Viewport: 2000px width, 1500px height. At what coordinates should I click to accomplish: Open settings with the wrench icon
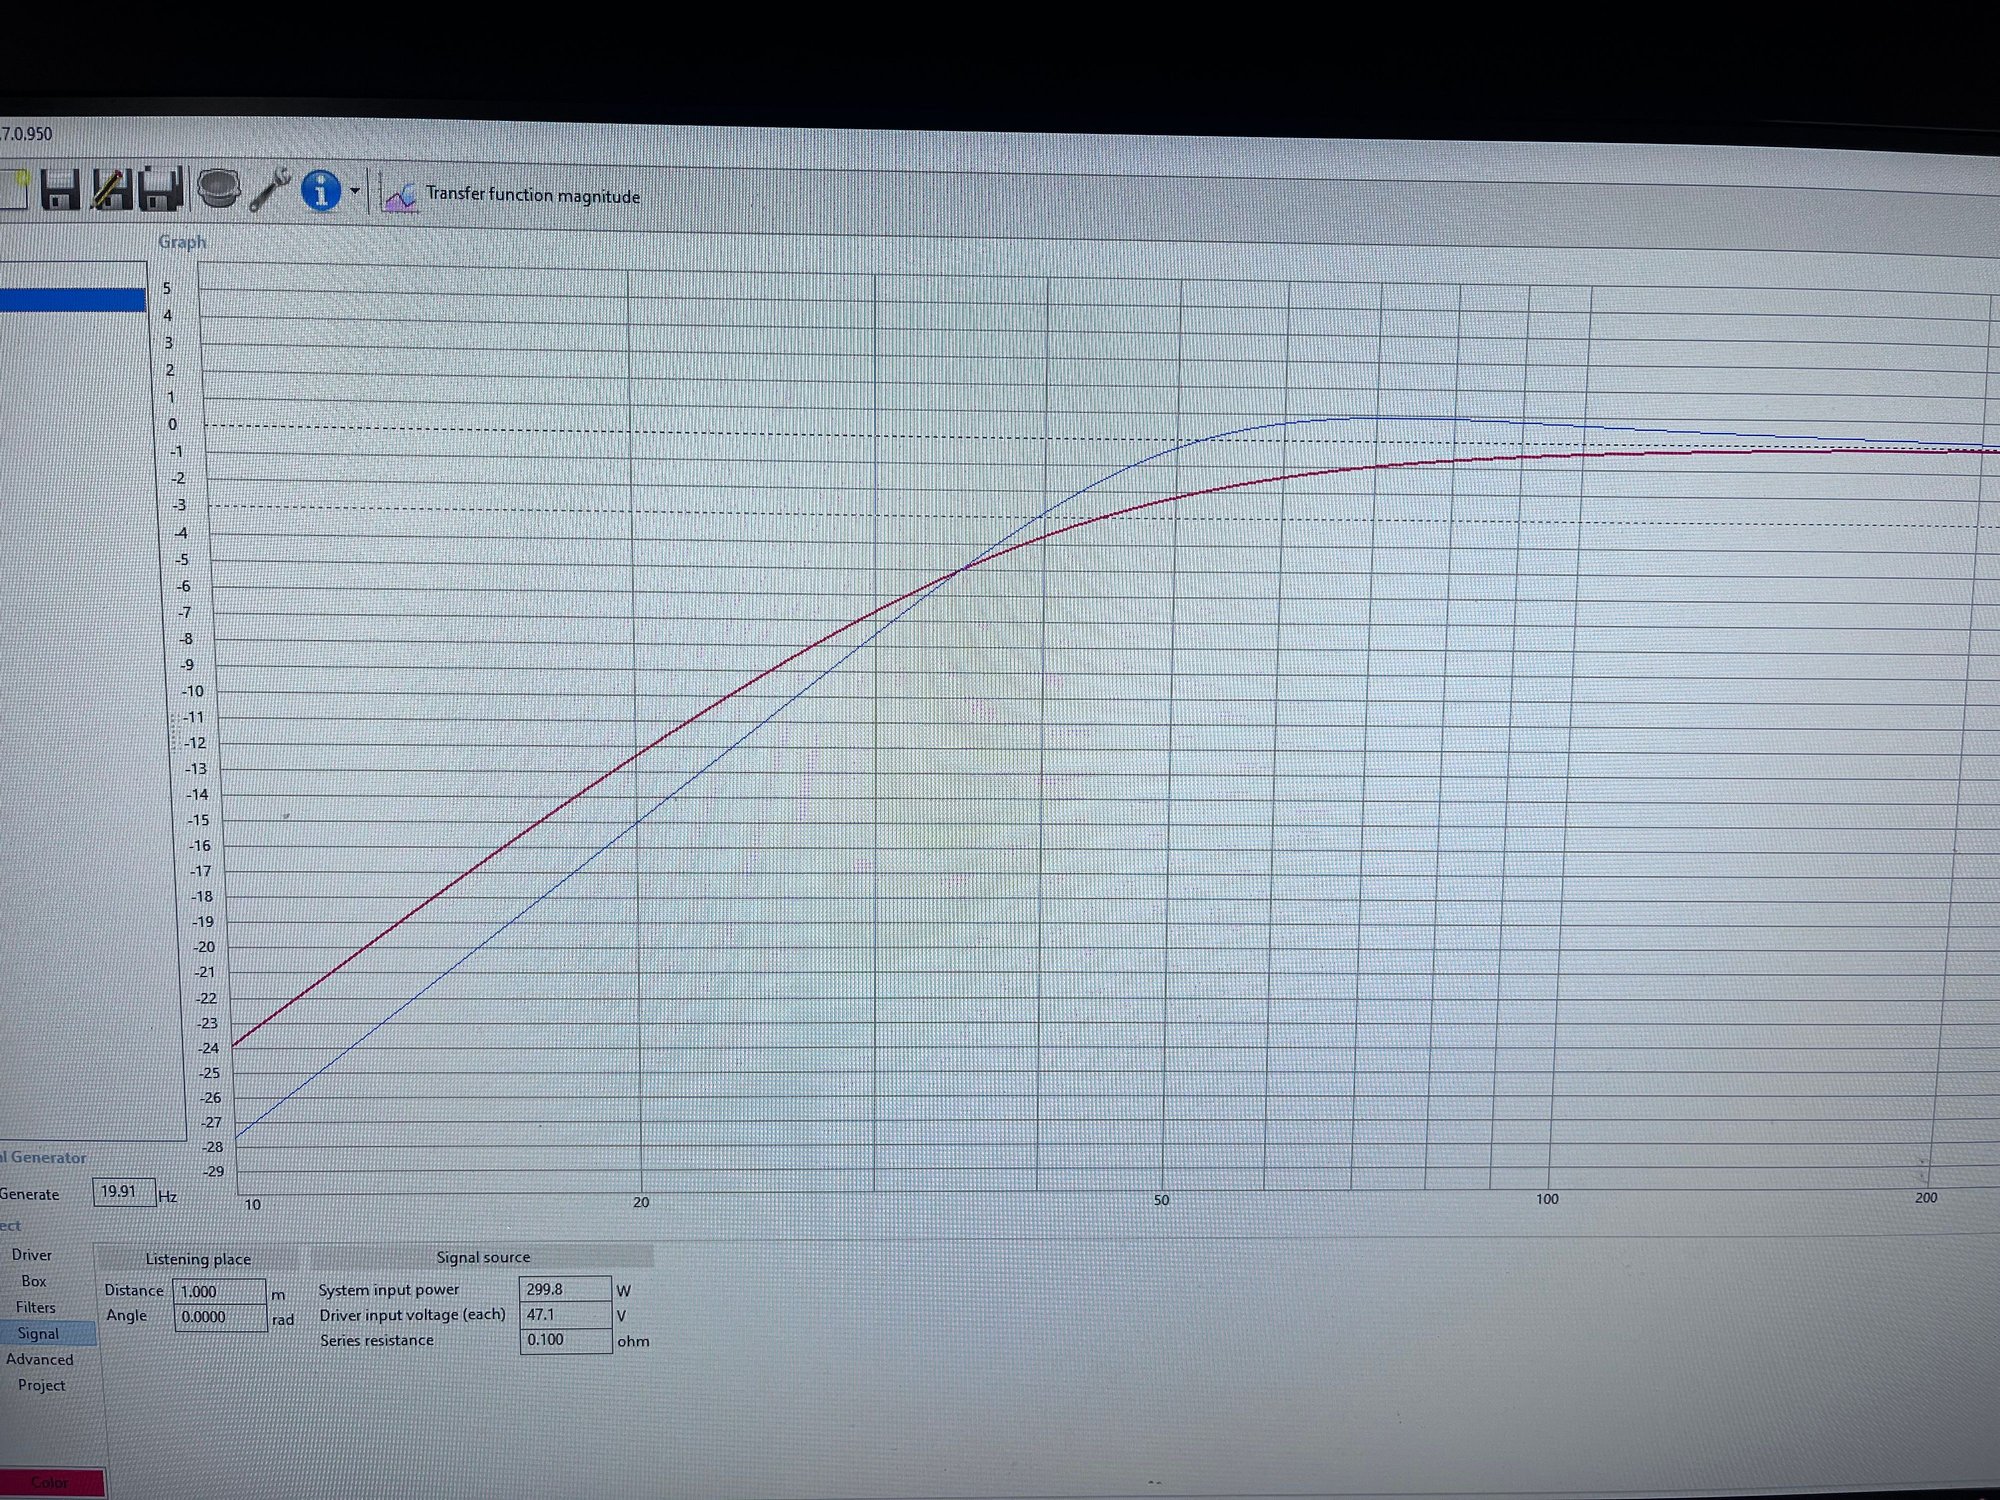[x=269, y=189]
